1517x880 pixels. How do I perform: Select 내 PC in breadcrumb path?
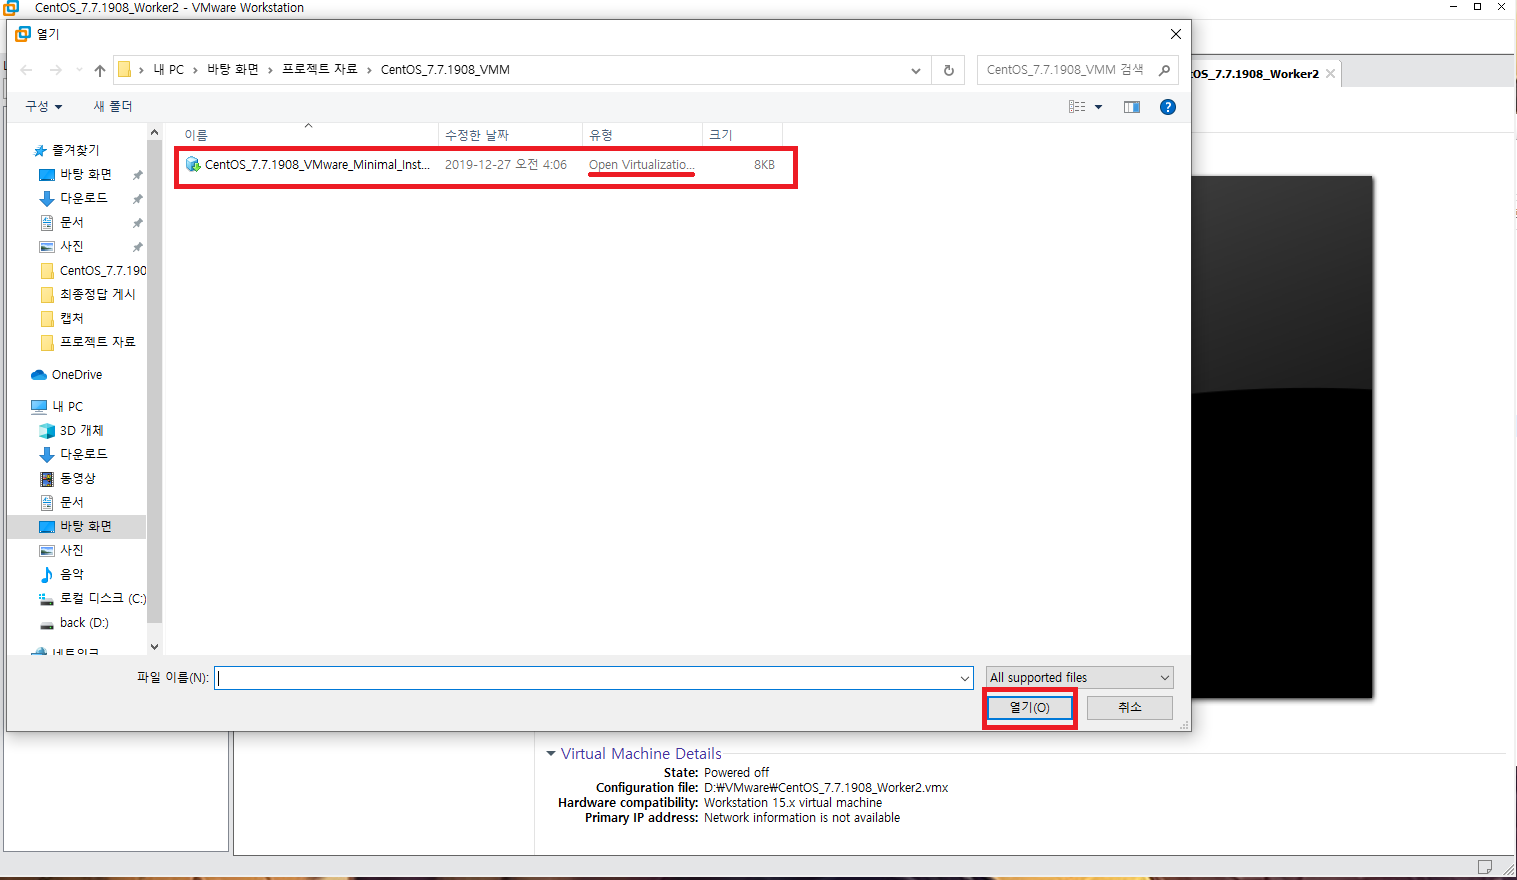[168, 70]
